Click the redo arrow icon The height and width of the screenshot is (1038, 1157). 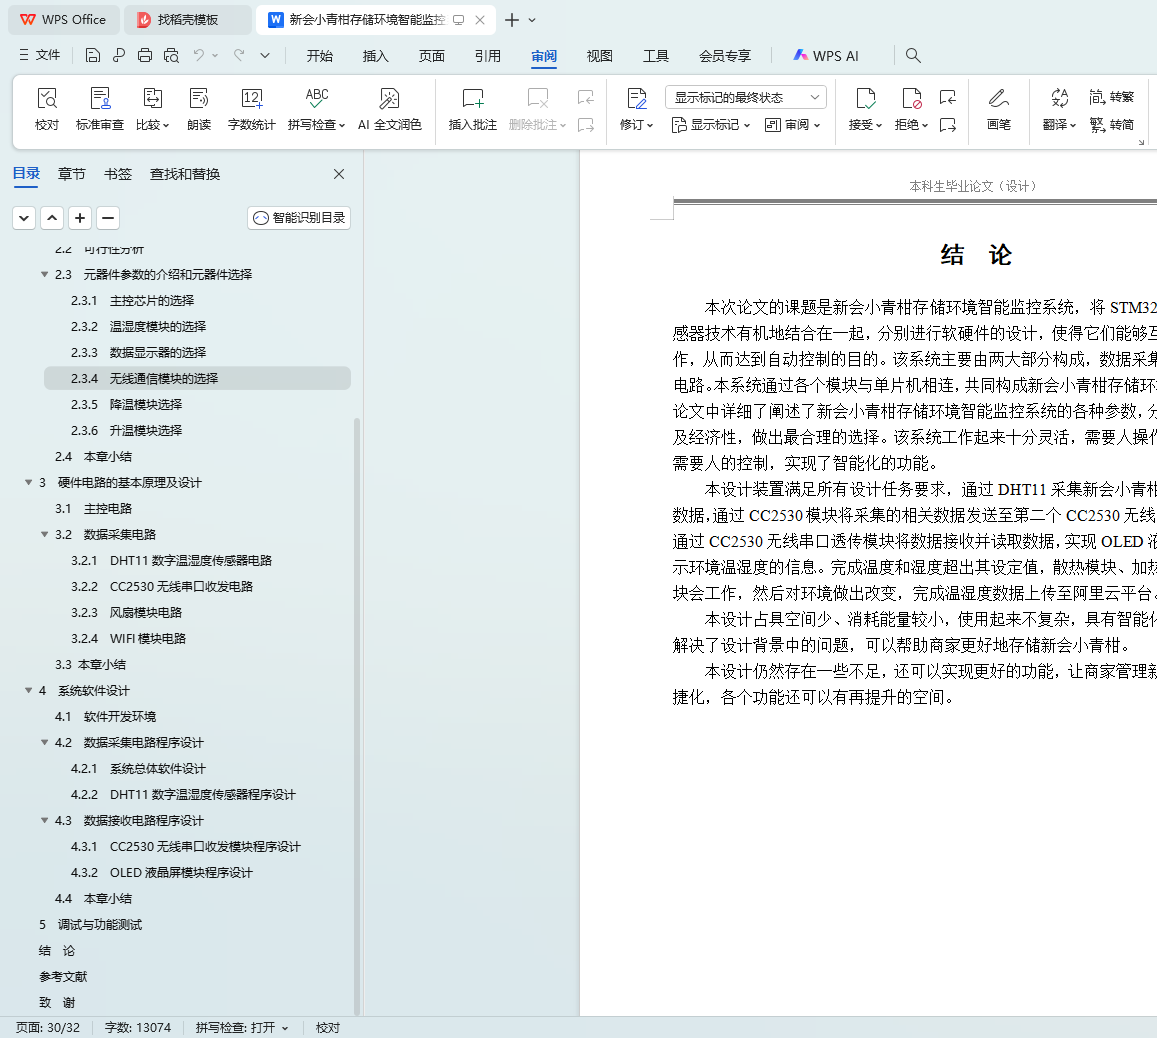(x=239, y=55)
